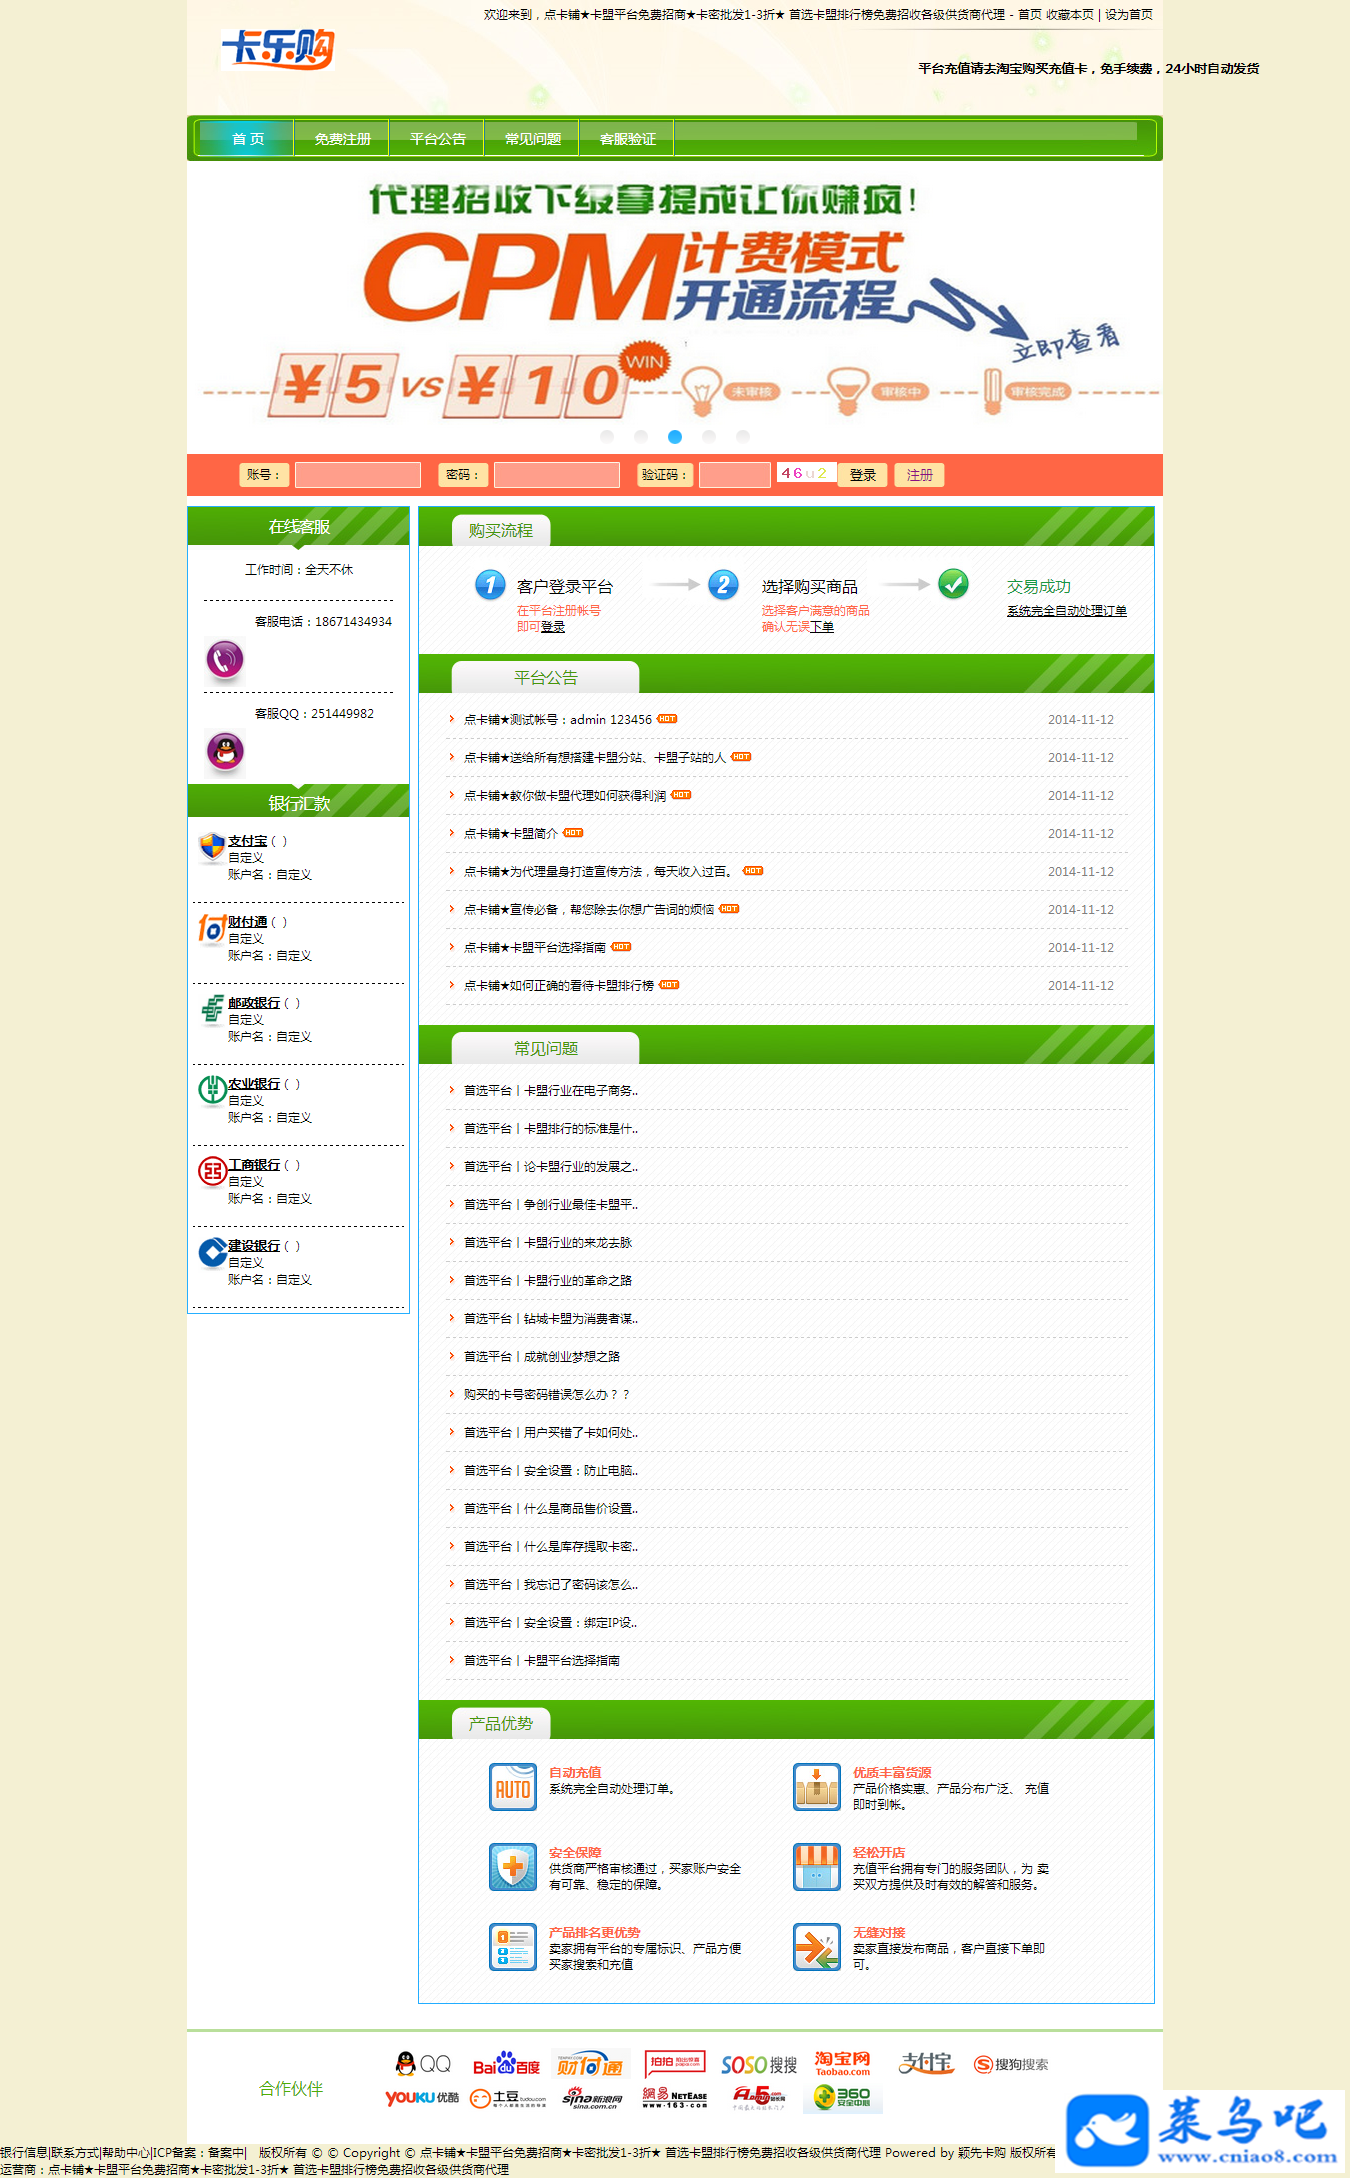This screenshot has height=2178, width=1350.
Task: Click the AUTO 自动充值 icon
Action: [x=513, y=1787]
